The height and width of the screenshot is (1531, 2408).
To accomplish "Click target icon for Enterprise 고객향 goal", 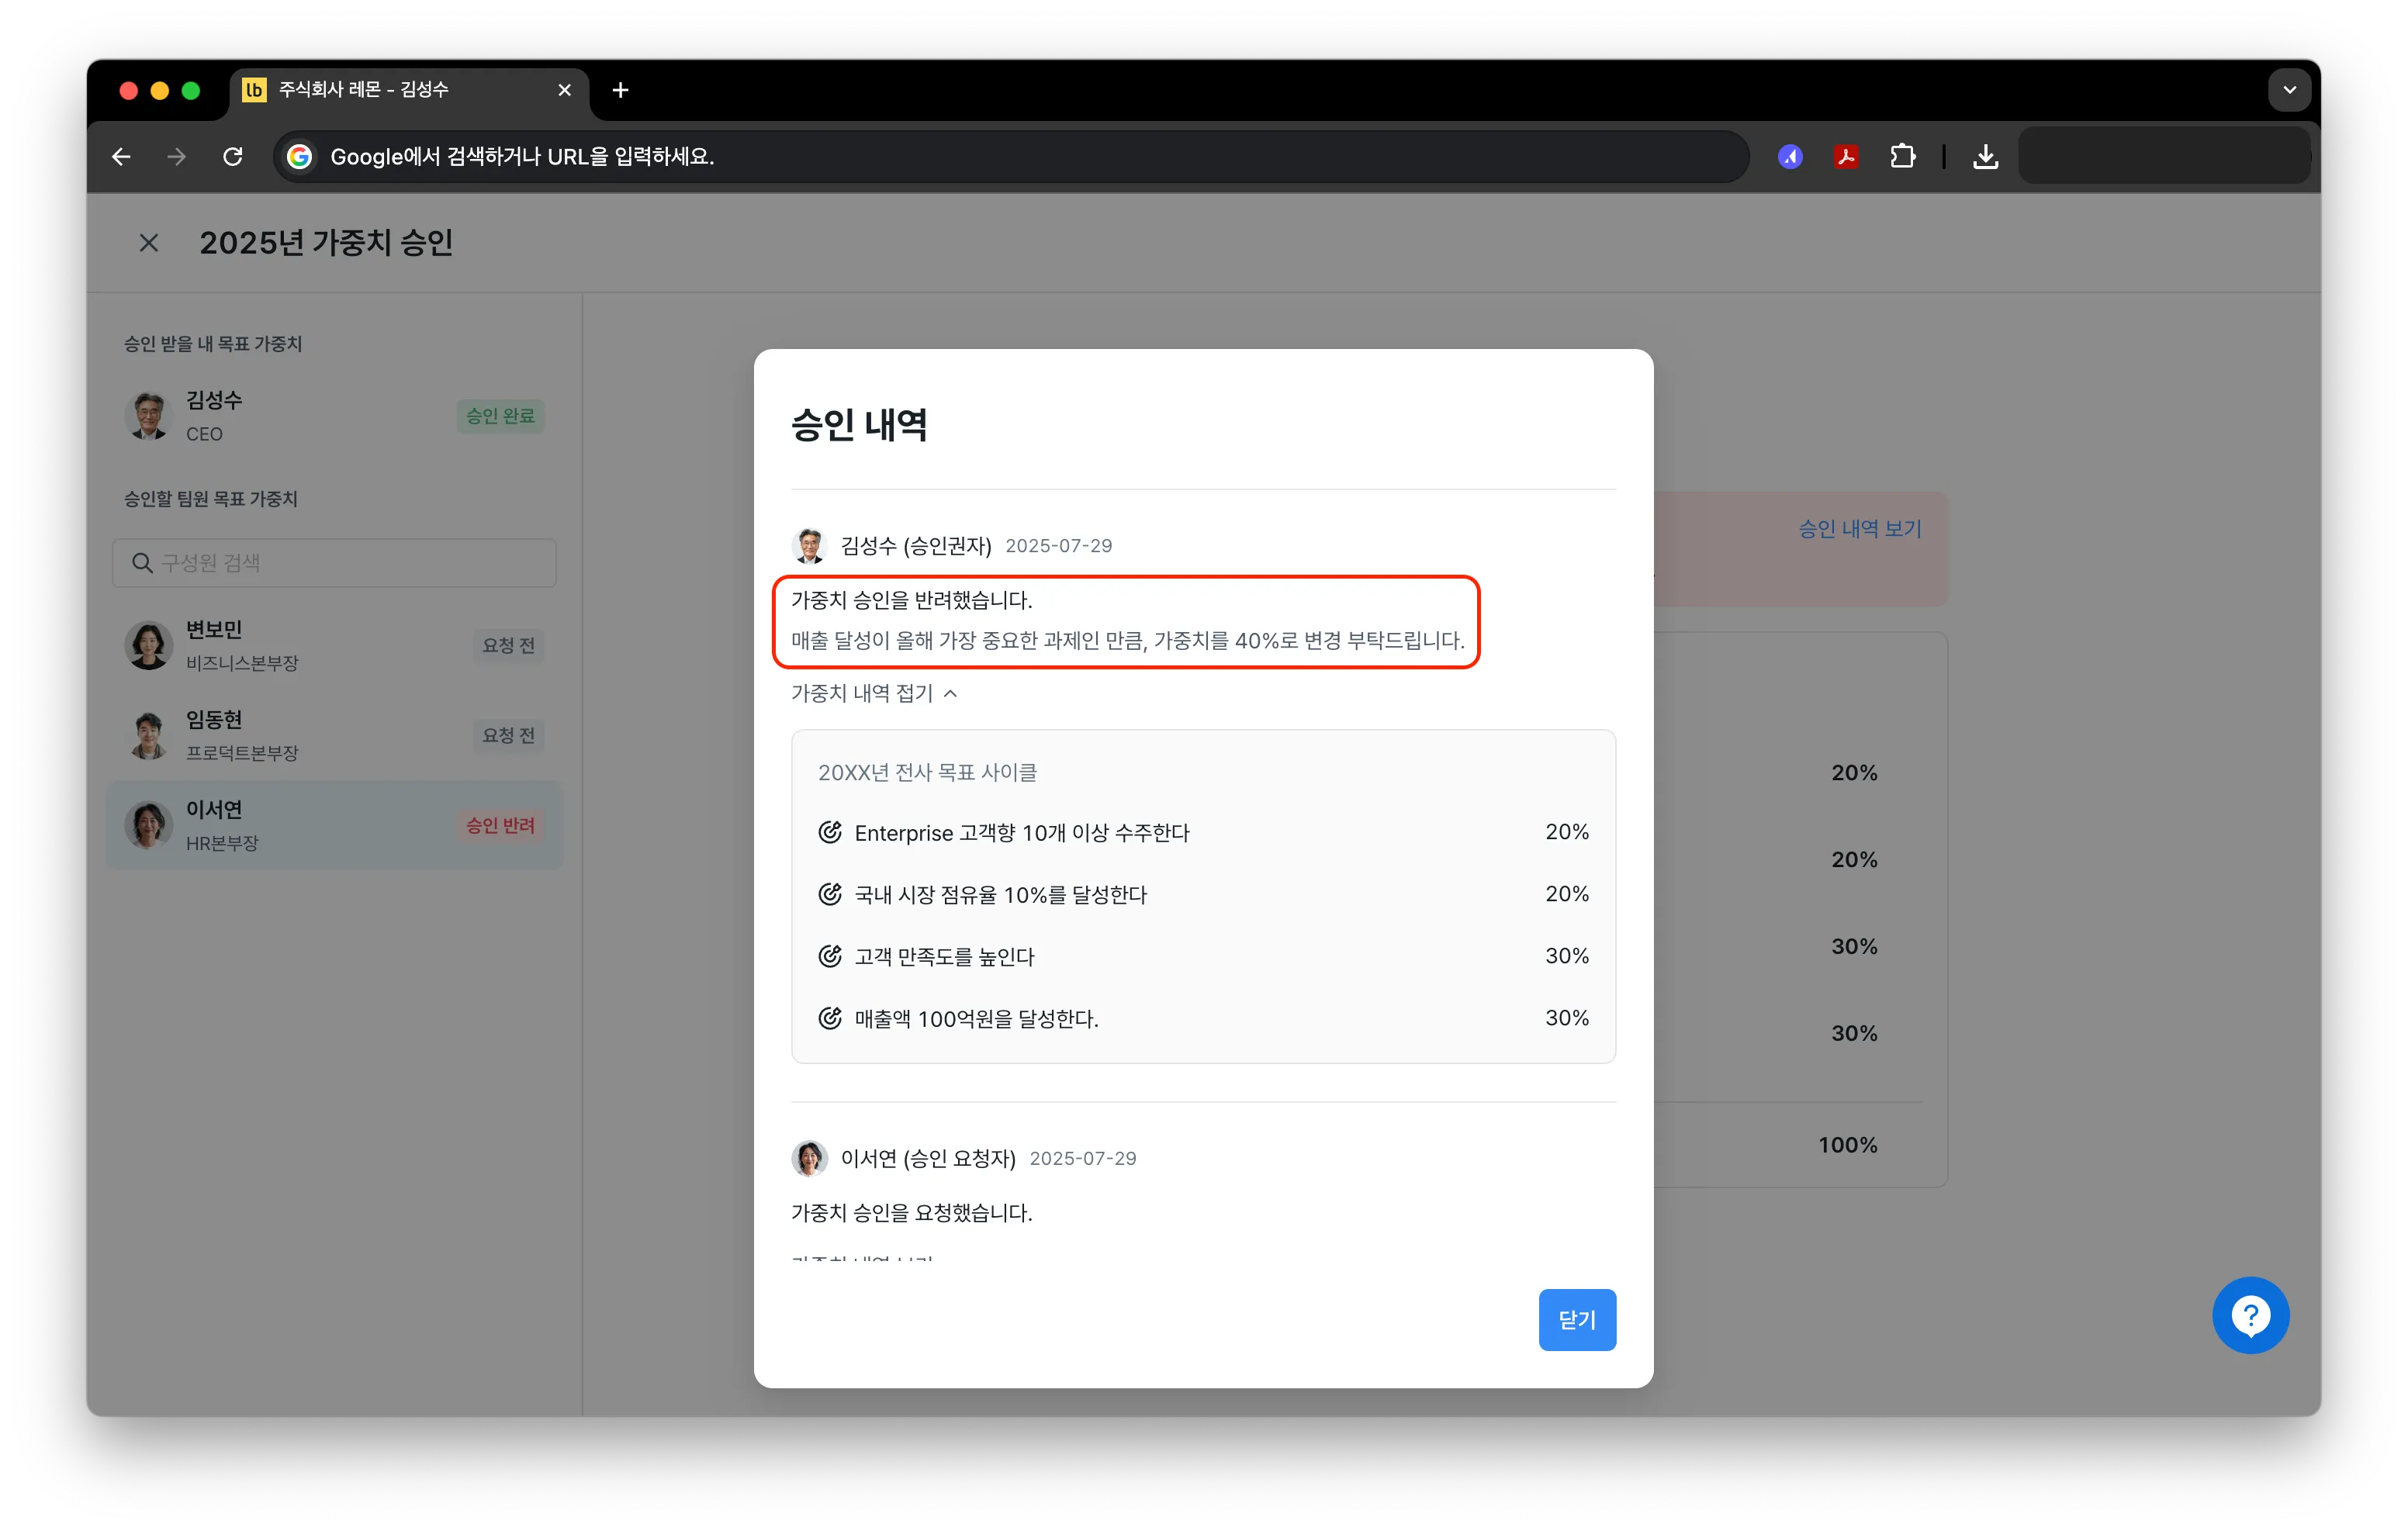I will click(830, 832).
